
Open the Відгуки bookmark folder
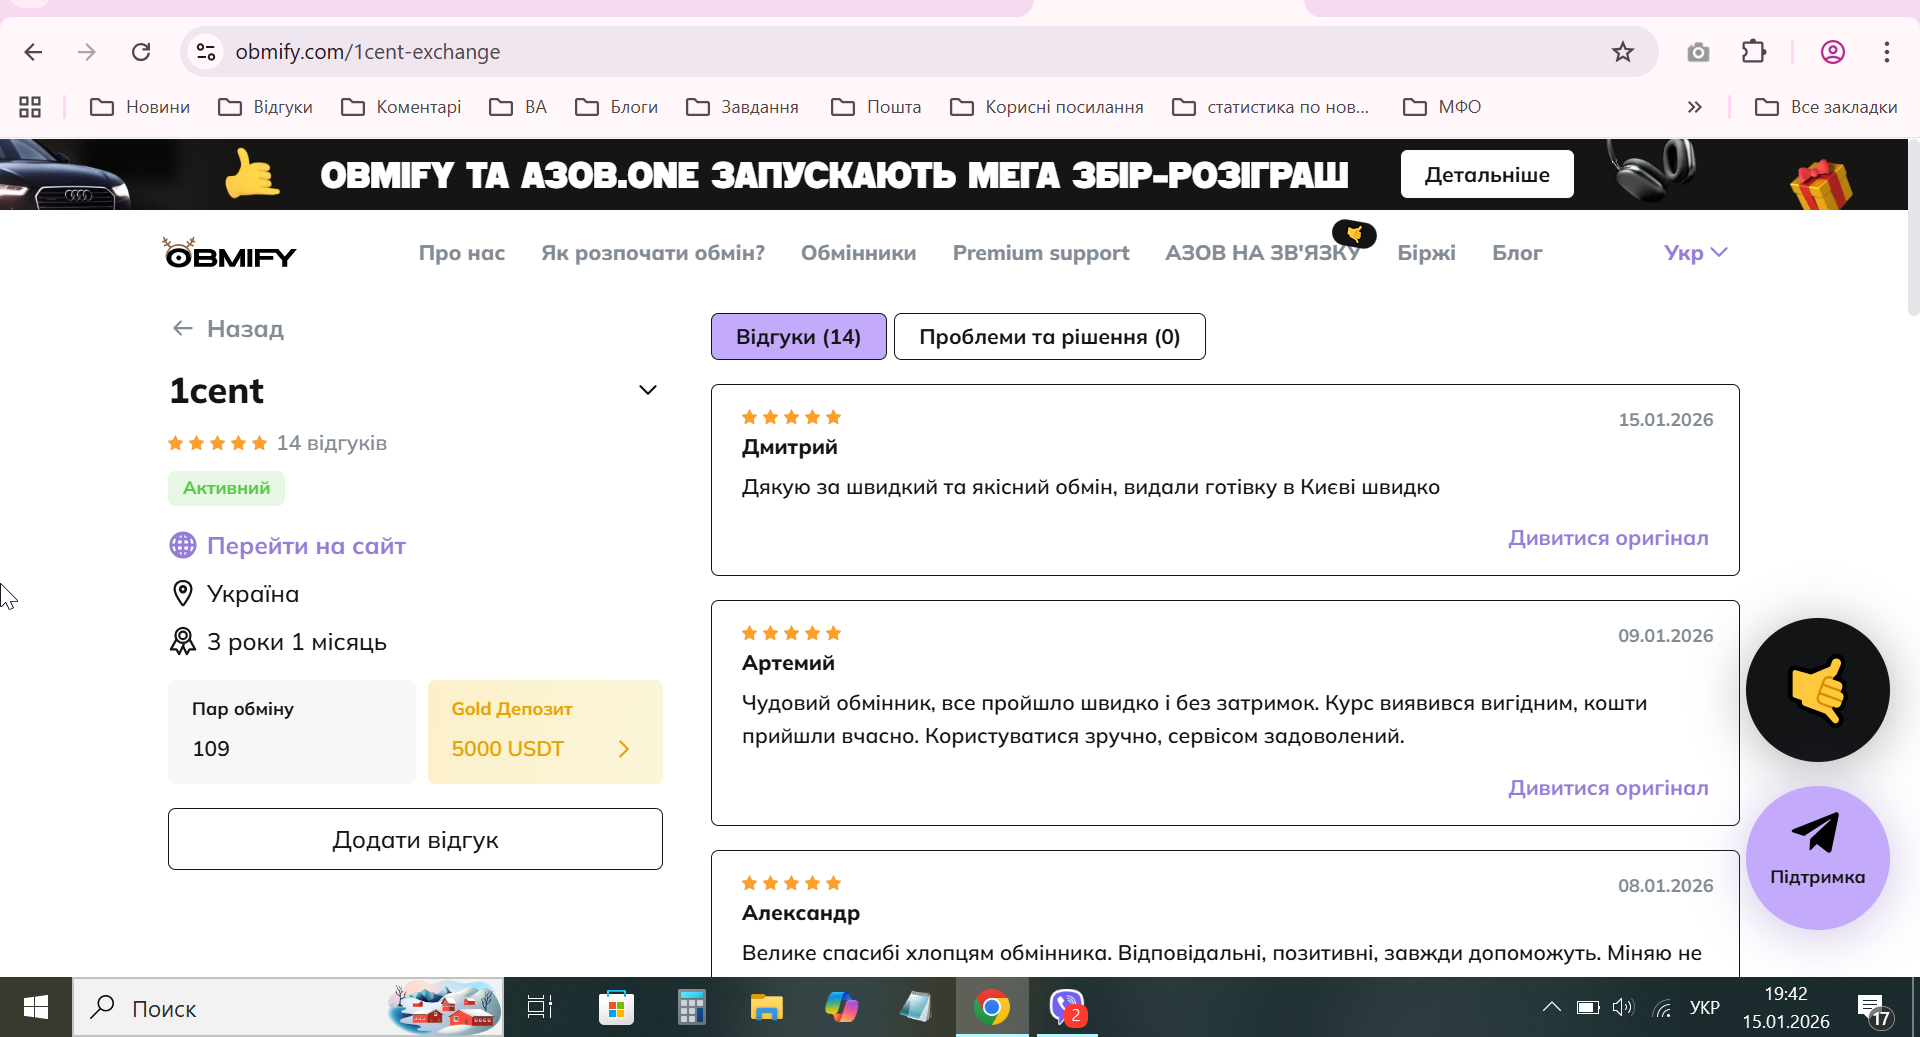266,107
